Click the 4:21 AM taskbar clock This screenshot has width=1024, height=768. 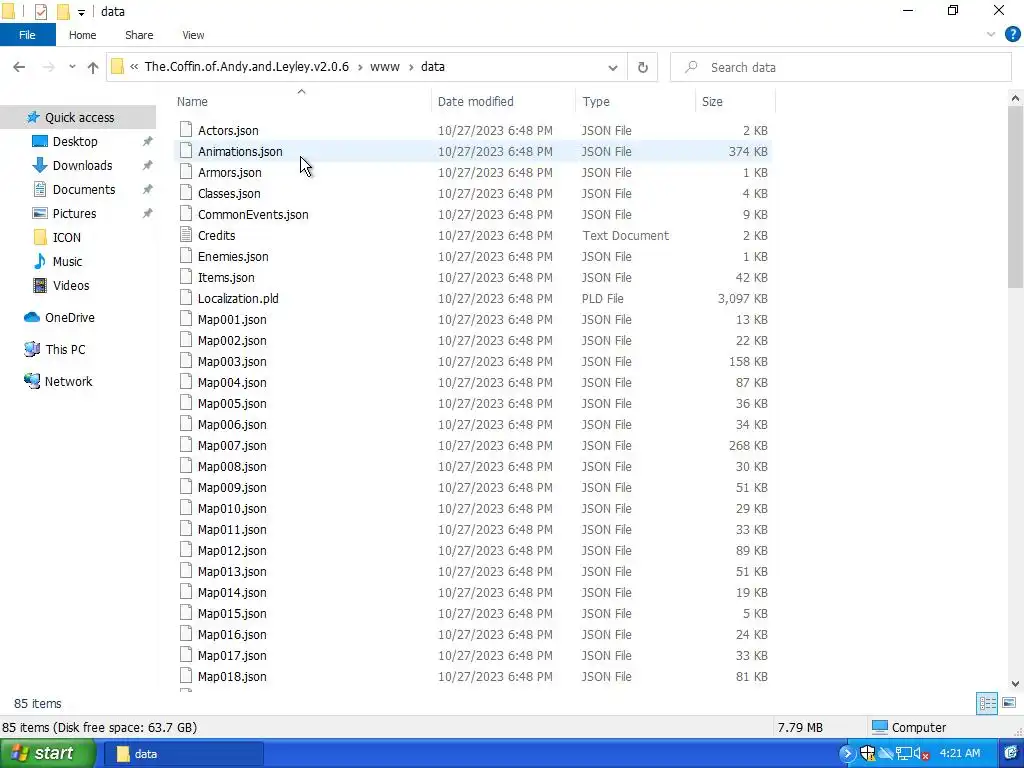pos(960,754)
